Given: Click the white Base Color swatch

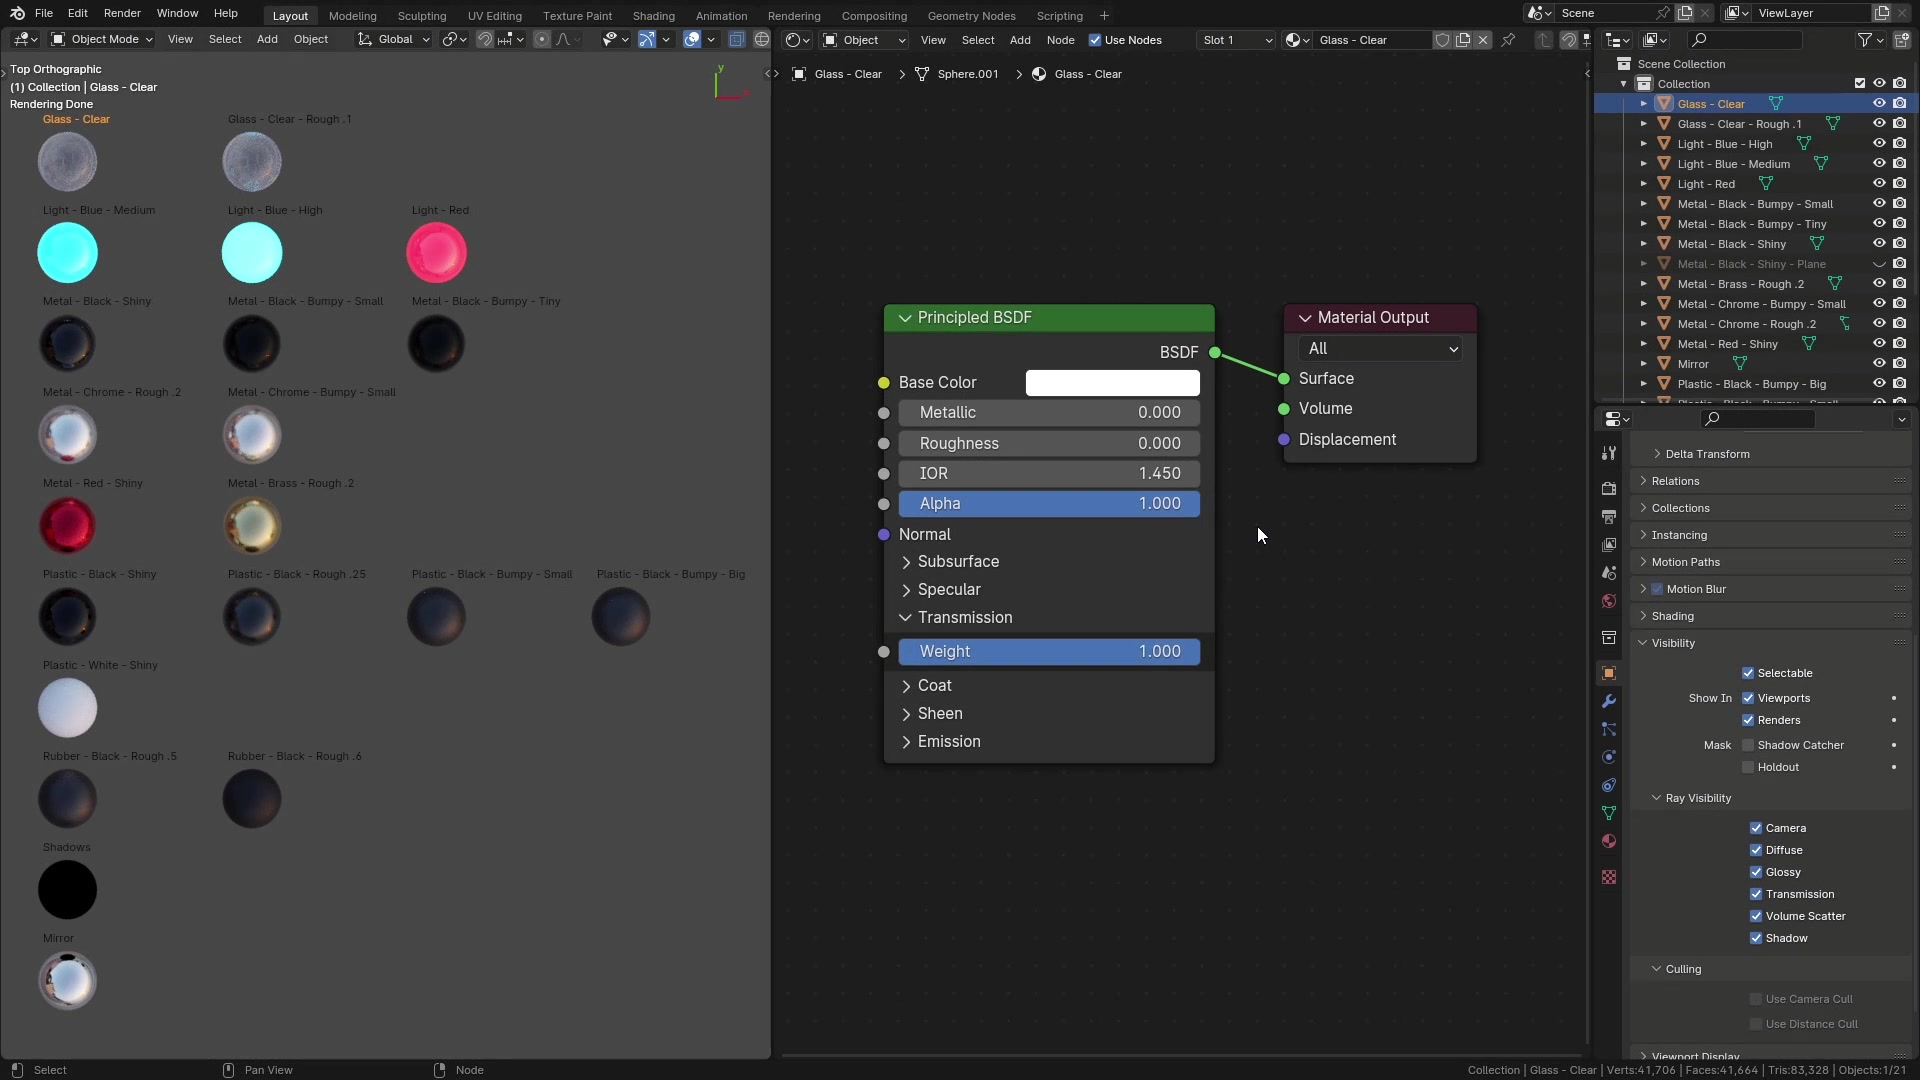Looking at the screenshot, I should (x=1112, y=383).
